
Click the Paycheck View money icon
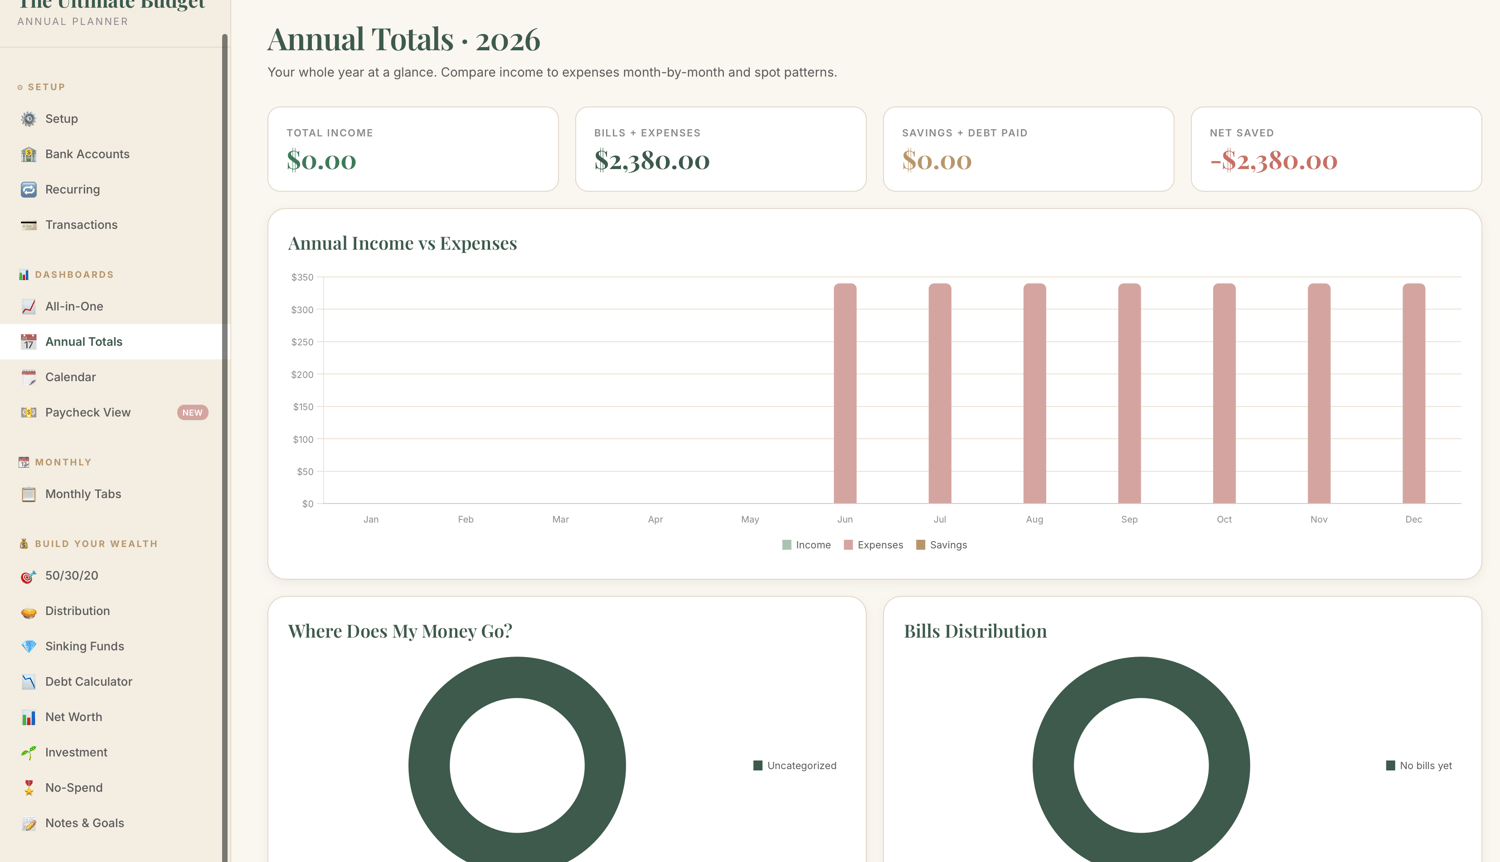(x=28, y=412)
